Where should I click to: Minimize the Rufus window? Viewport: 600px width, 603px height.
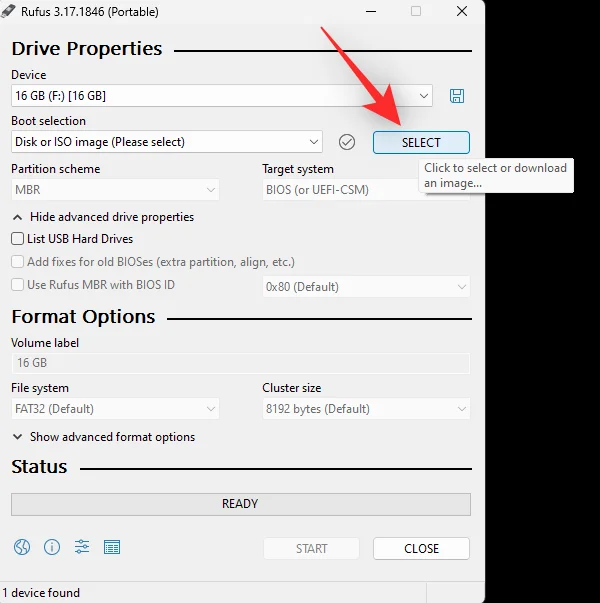click(371, 12)
